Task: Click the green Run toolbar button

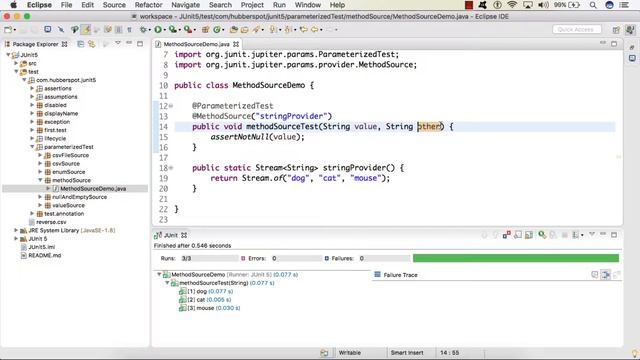Action: click(158, 29)
